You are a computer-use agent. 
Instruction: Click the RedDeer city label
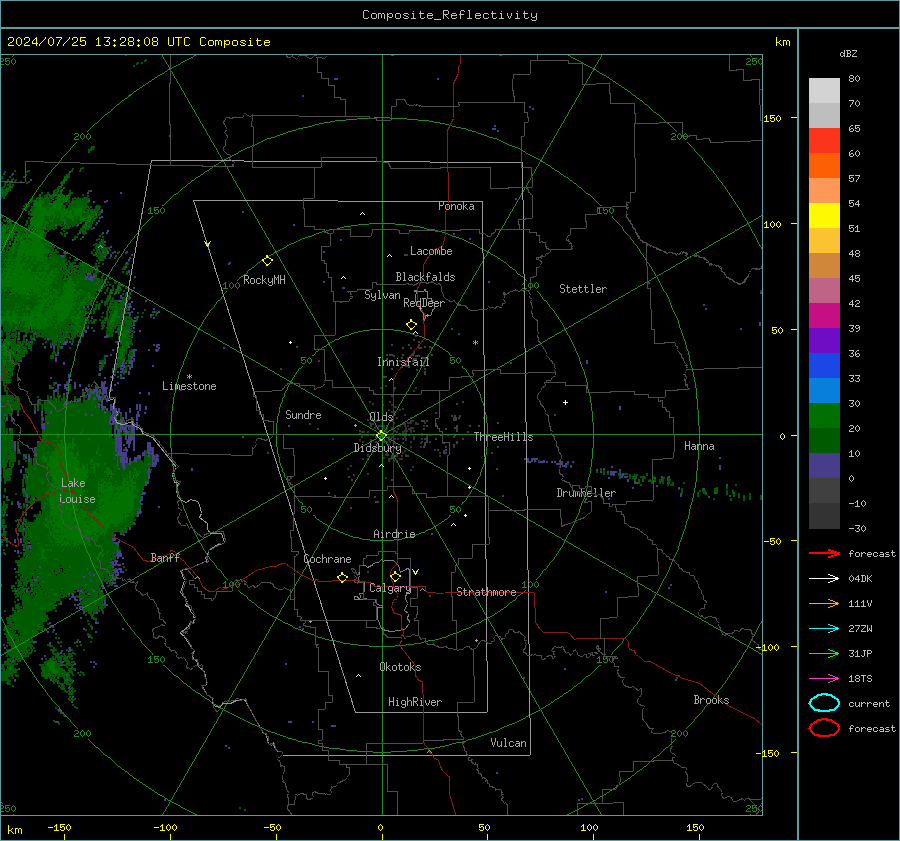[x=424, y=303]
